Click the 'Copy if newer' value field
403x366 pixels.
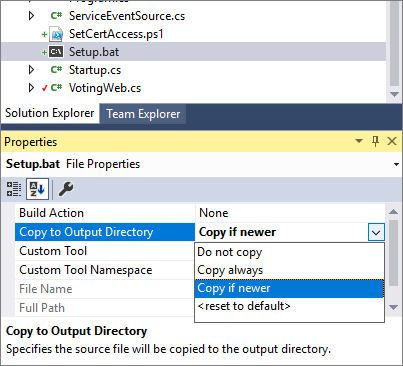(x=282, y=232)
